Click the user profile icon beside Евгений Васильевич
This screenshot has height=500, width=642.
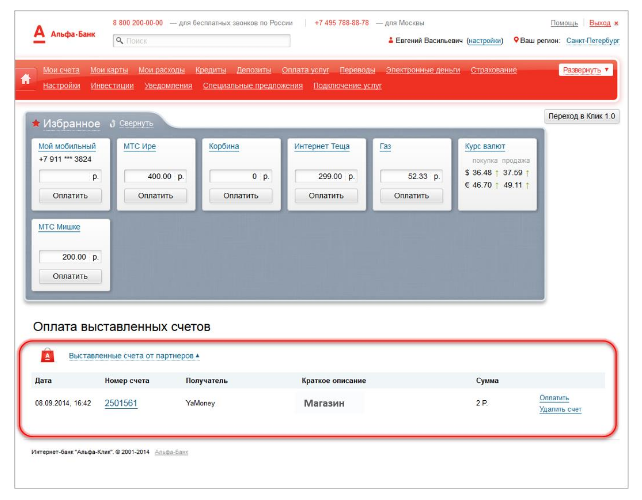pos(391,40)
